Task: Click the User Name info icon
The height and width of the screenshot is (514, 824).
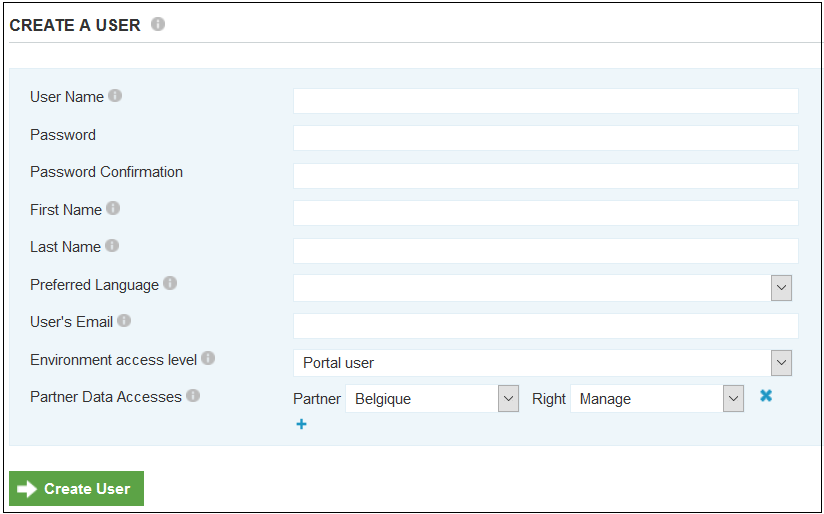Action: (x=115, y=96)
